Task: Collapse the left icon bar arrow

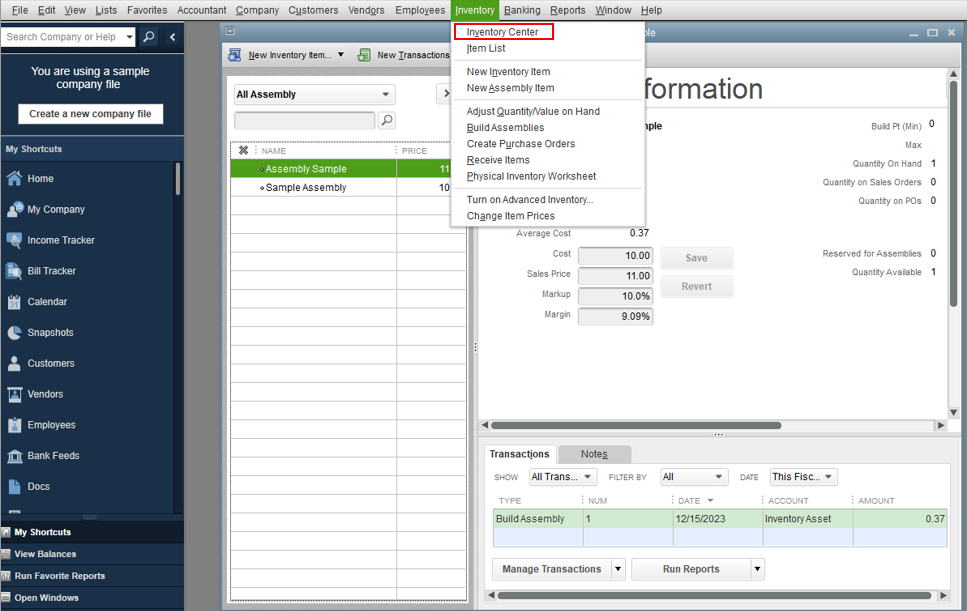Action: pyautogui.click(x=173, y=37)
